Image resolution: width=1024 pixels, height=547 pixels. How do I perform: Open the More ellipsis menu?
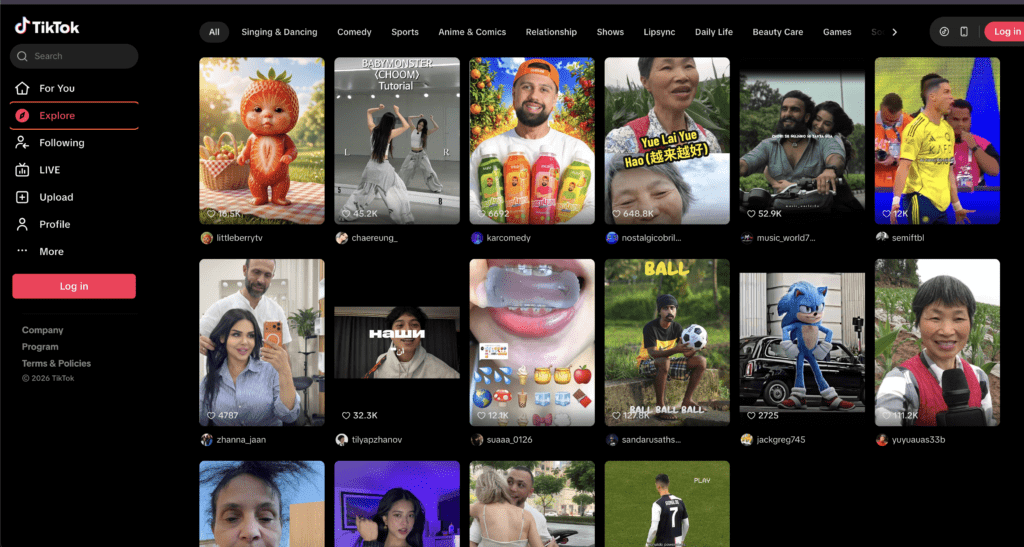point(22,251)
